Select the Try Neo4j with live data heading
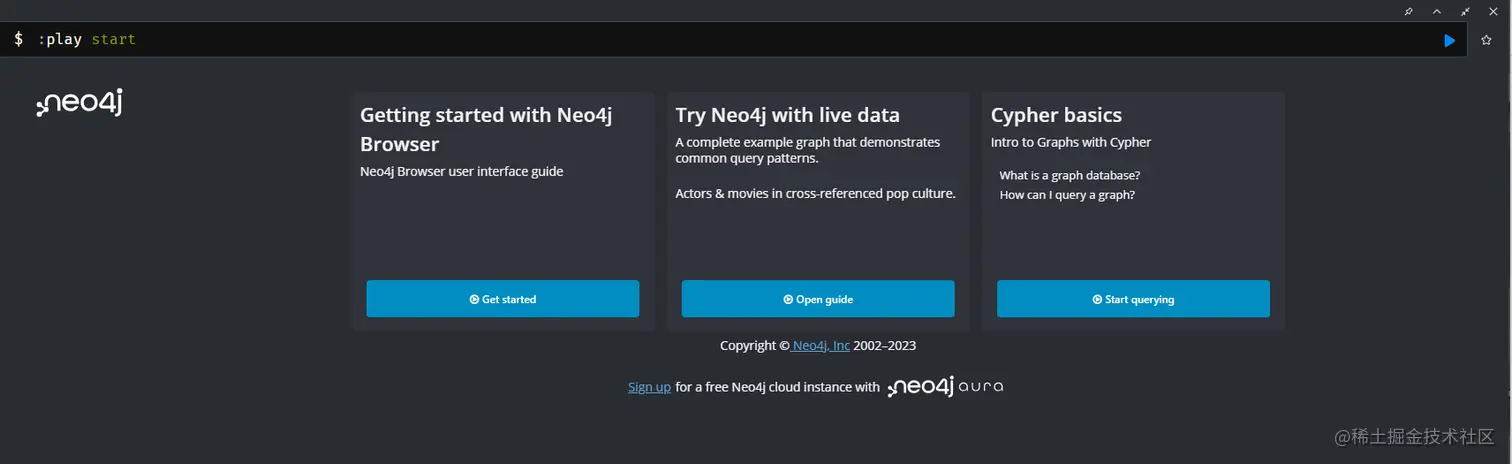The height and width of the screenshot is (464, 1512). [787, 115]
